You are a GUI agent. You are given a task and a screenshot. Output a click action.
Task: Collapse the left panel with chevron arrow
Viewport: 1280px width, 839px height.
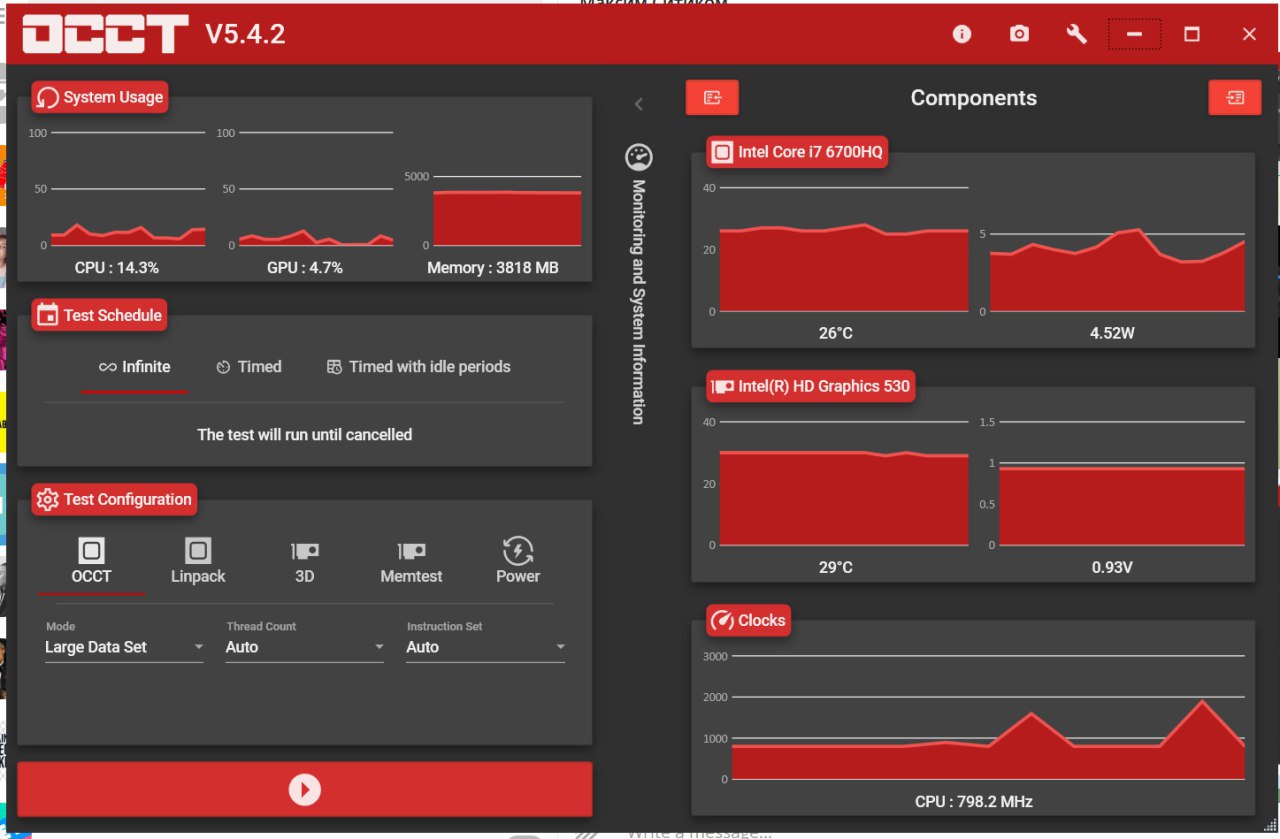coord(639,104)
